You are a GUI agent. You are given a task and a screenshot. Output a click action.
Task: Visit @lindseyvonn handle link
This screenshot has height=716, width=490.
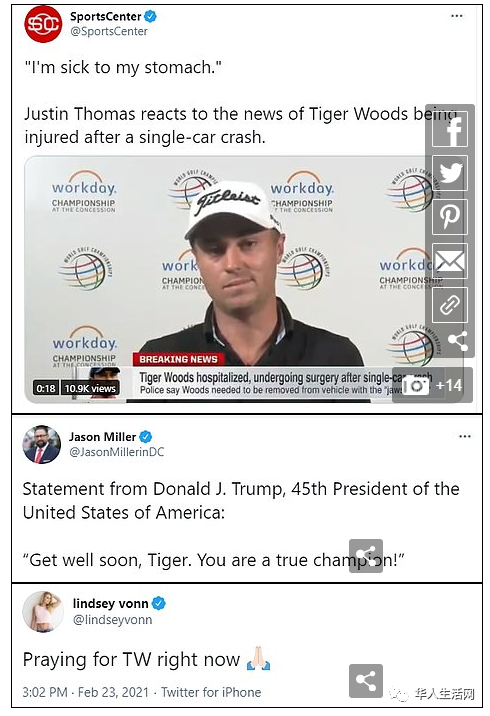tap(112, 620)
